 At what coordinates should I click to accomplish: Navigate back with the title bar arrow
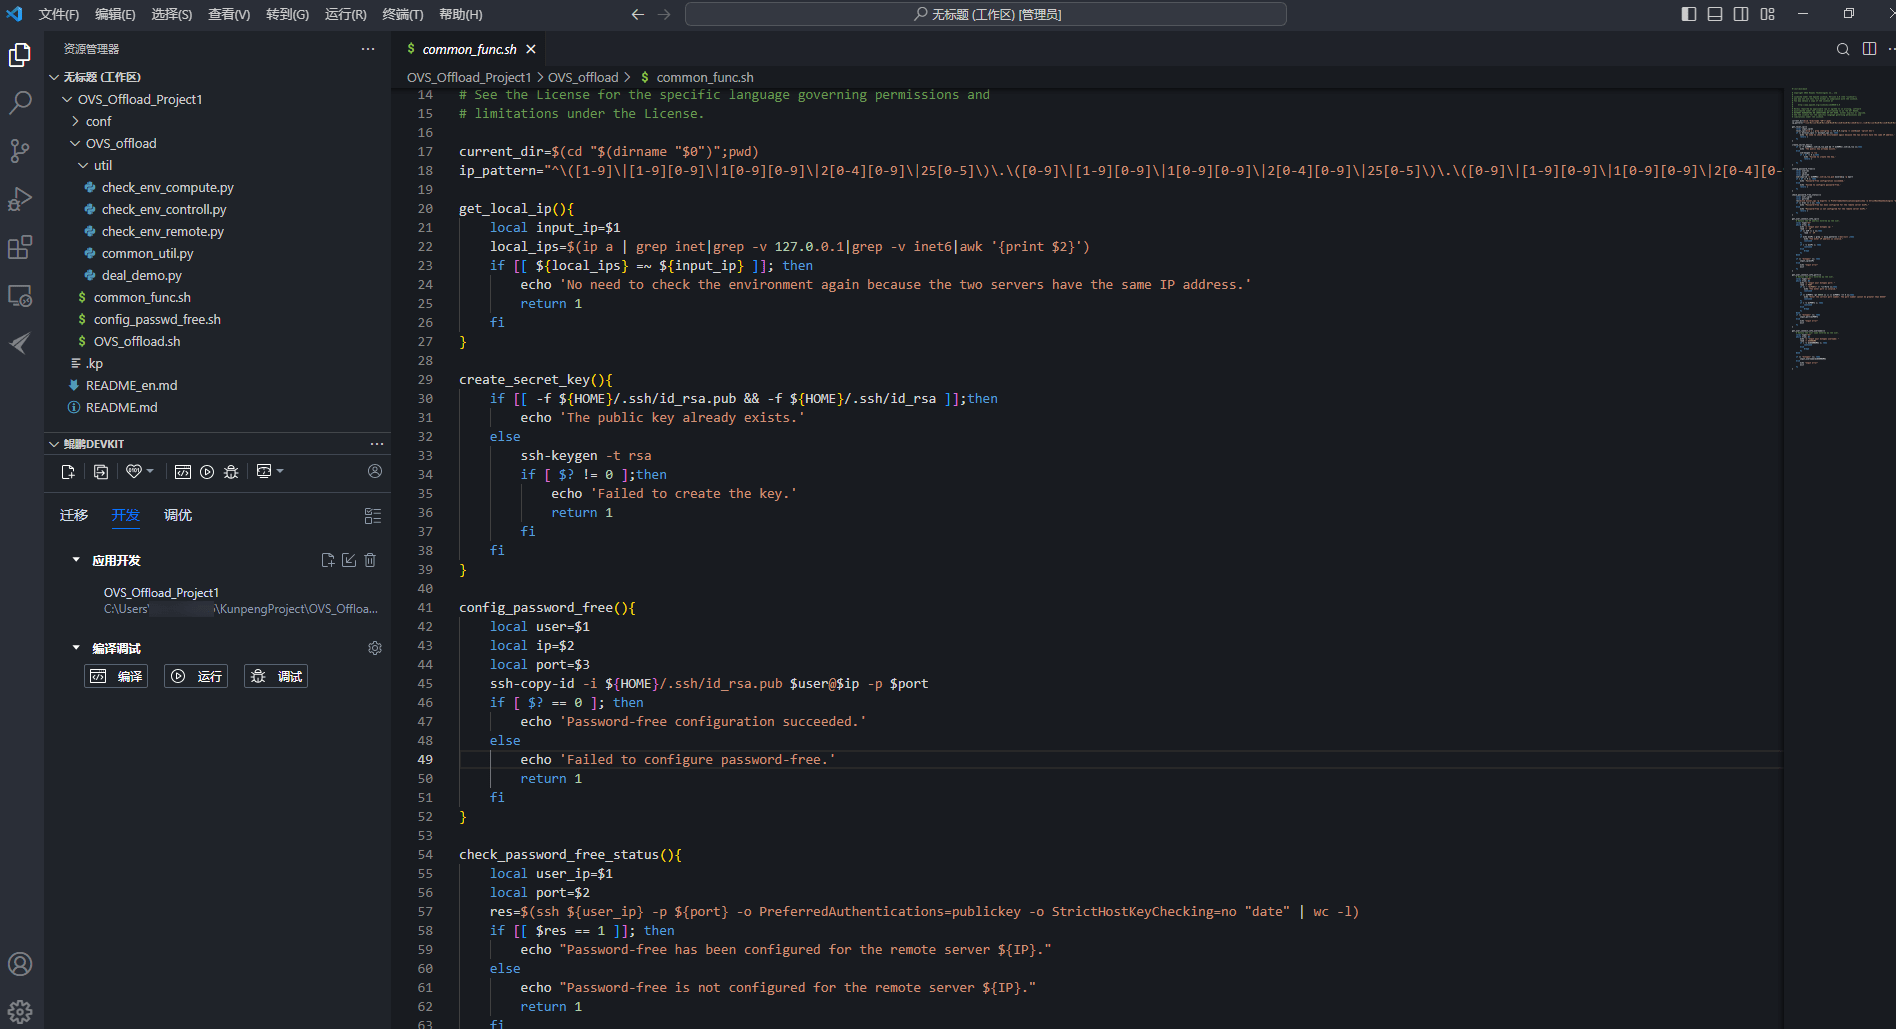click(637, 14)
